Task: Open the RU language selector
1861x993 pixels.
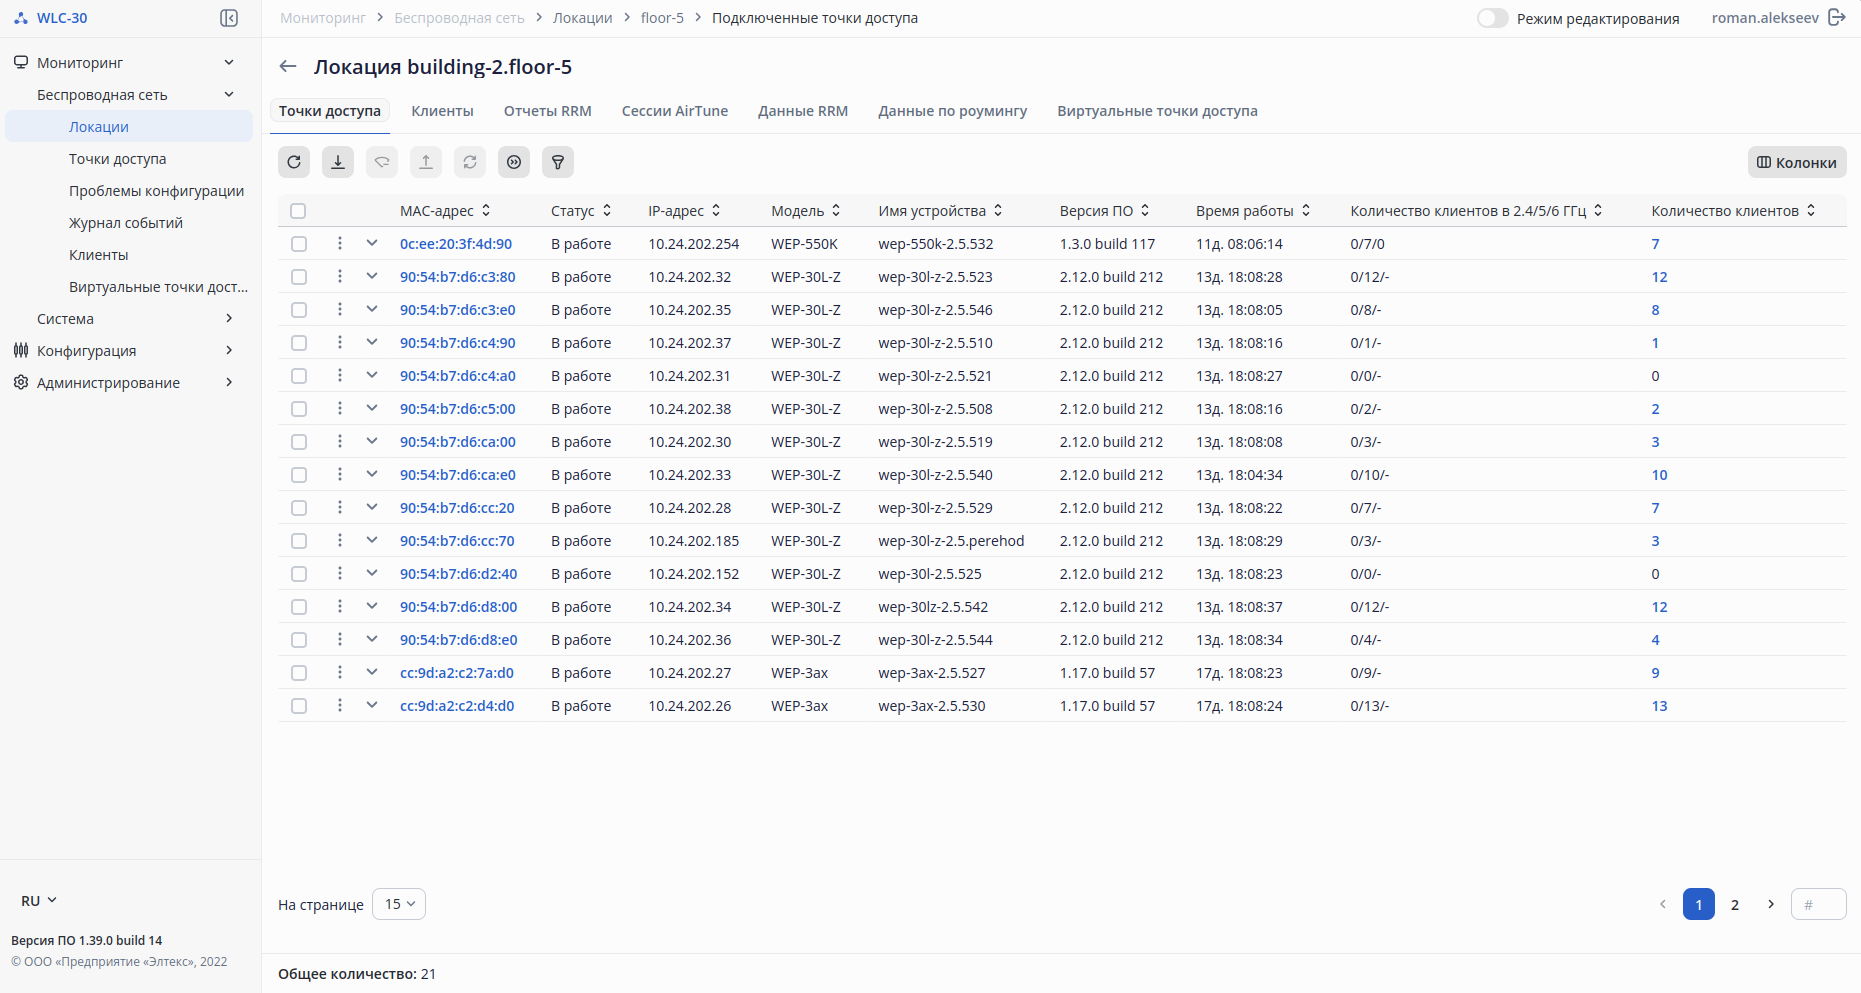Action: tap(39, 901)
